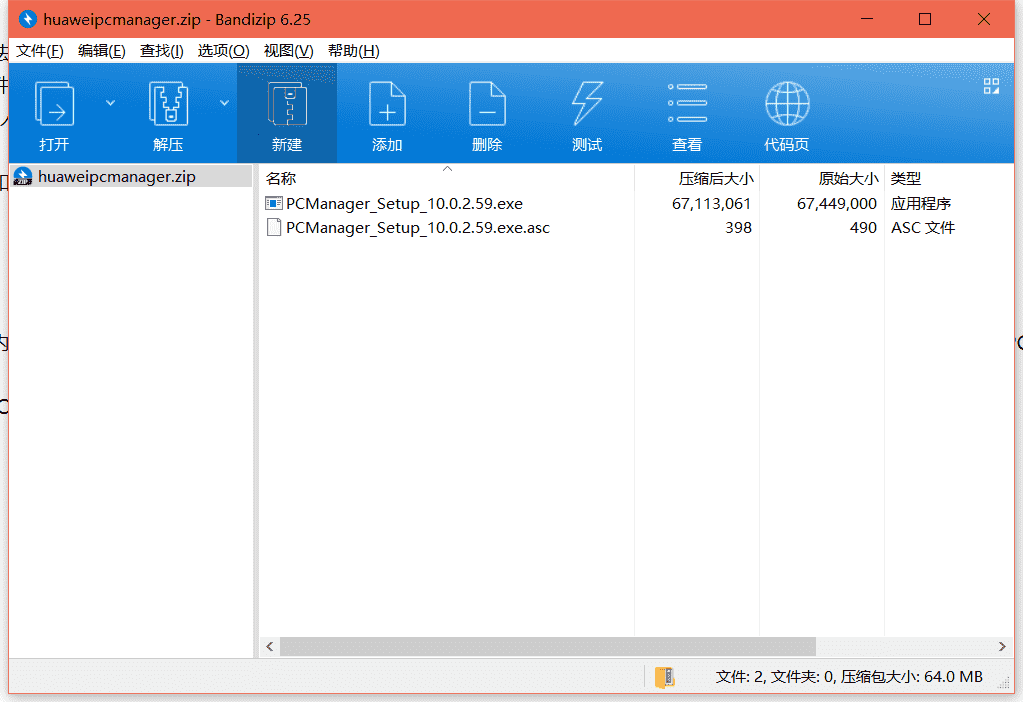
Task: Minimize the Bandizip window
Action: (x=866, y=19)
